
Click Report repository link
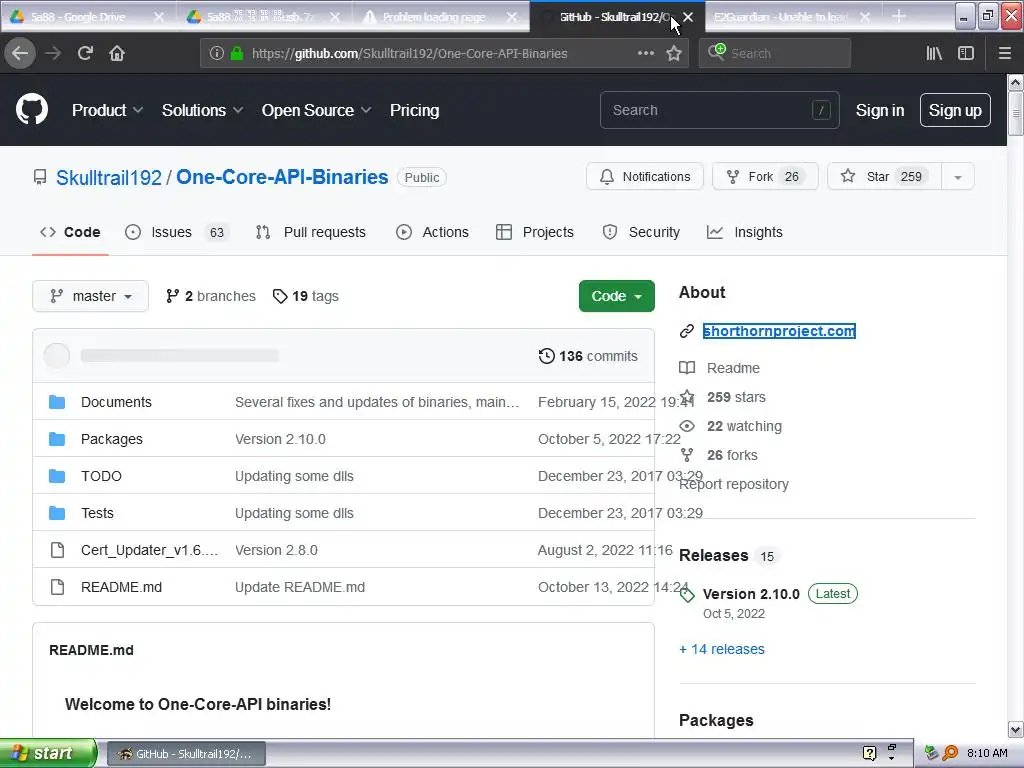coord(734,485)
